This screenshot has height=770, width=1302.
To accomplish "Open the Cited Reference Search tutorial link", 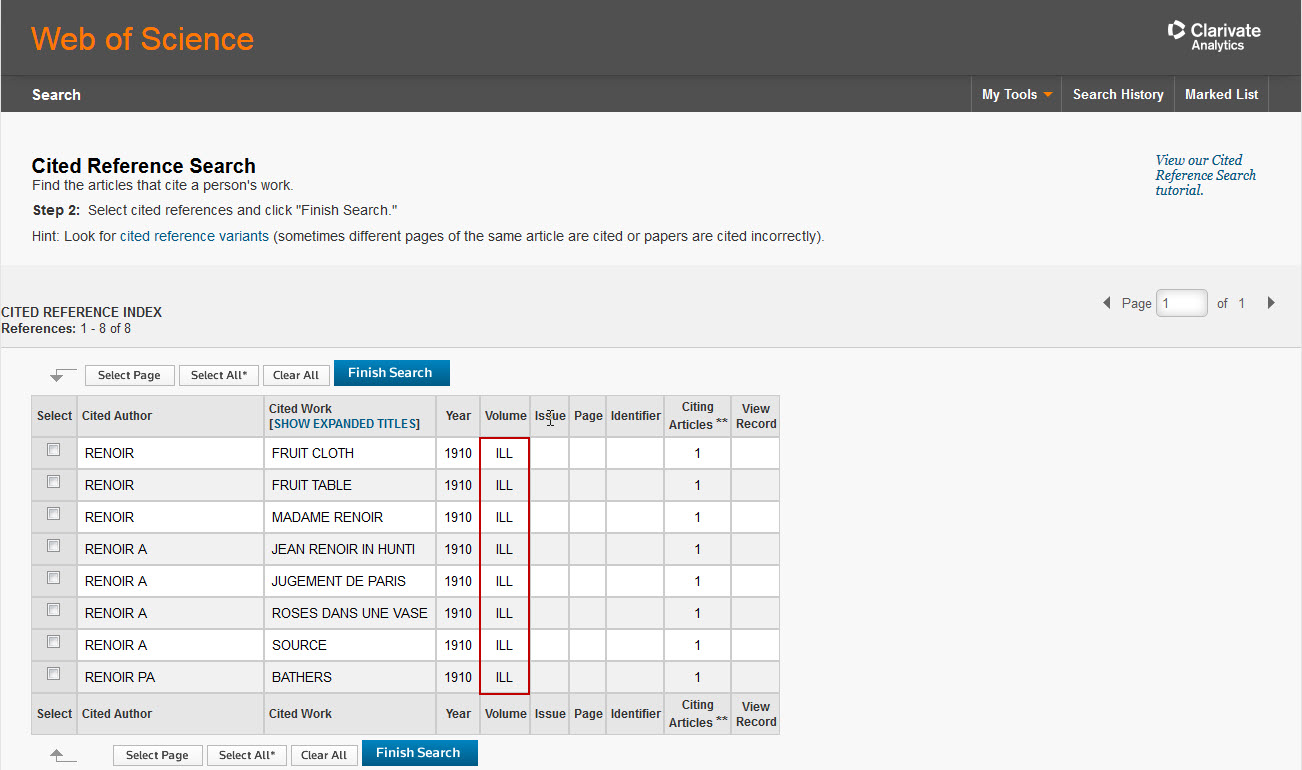I will tap(1205, 175).
